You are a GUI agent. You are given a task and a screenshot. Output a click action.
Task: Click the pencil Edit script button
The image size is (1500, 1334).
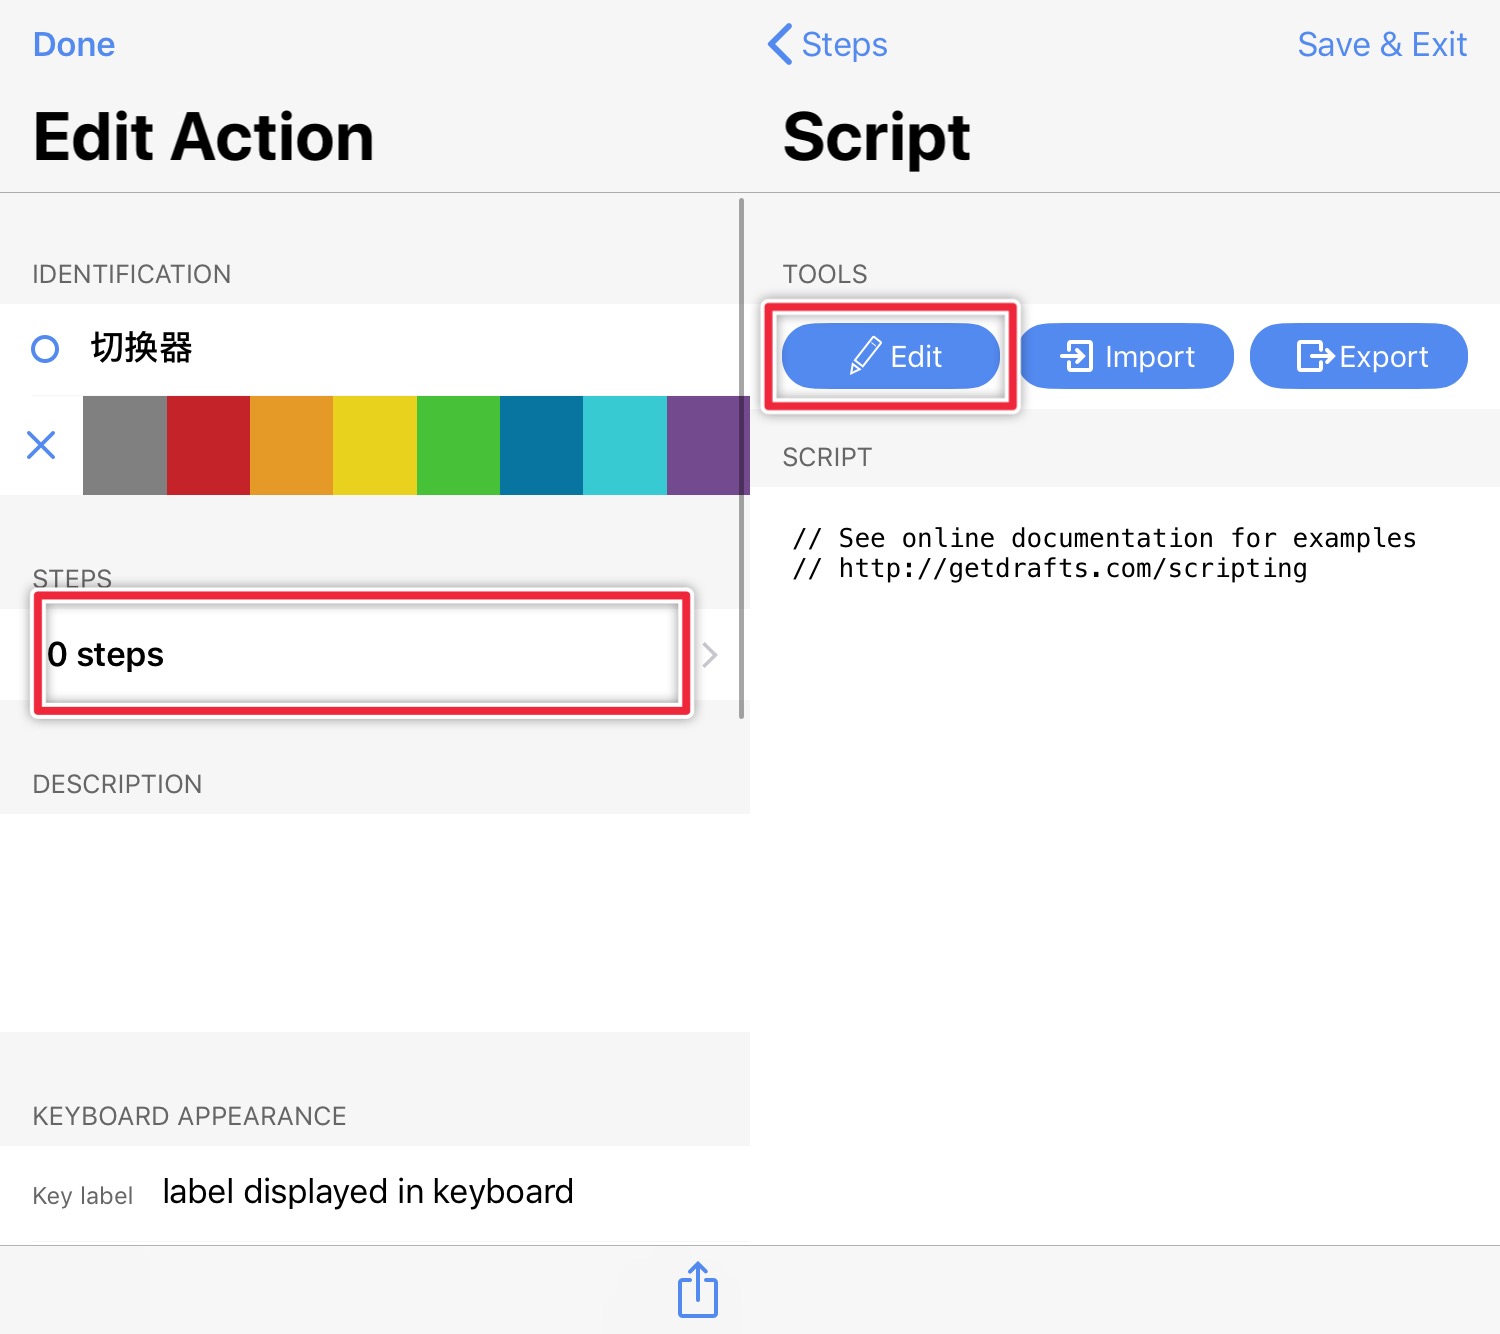click(891, 356)
